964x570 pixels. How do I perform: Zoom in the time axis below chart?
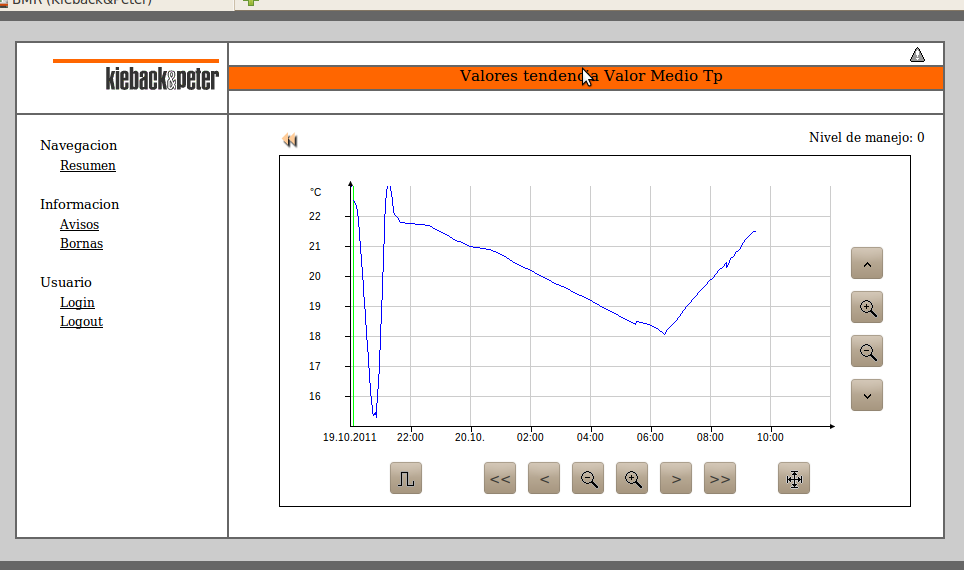(x=632, y=479)
